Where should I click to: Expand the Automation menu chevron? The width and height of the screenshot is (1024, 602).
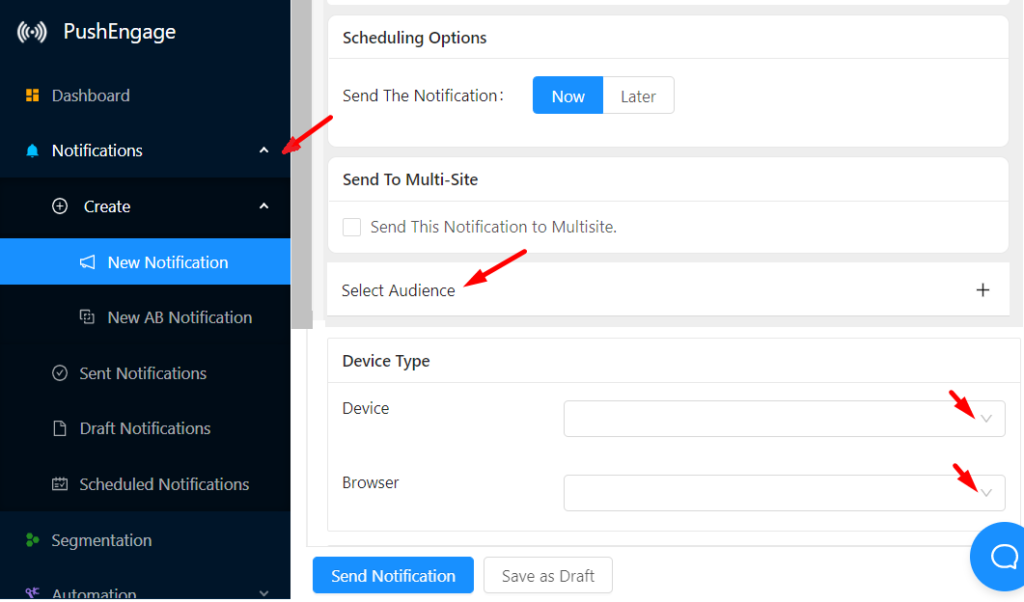(x=264, y=593)
